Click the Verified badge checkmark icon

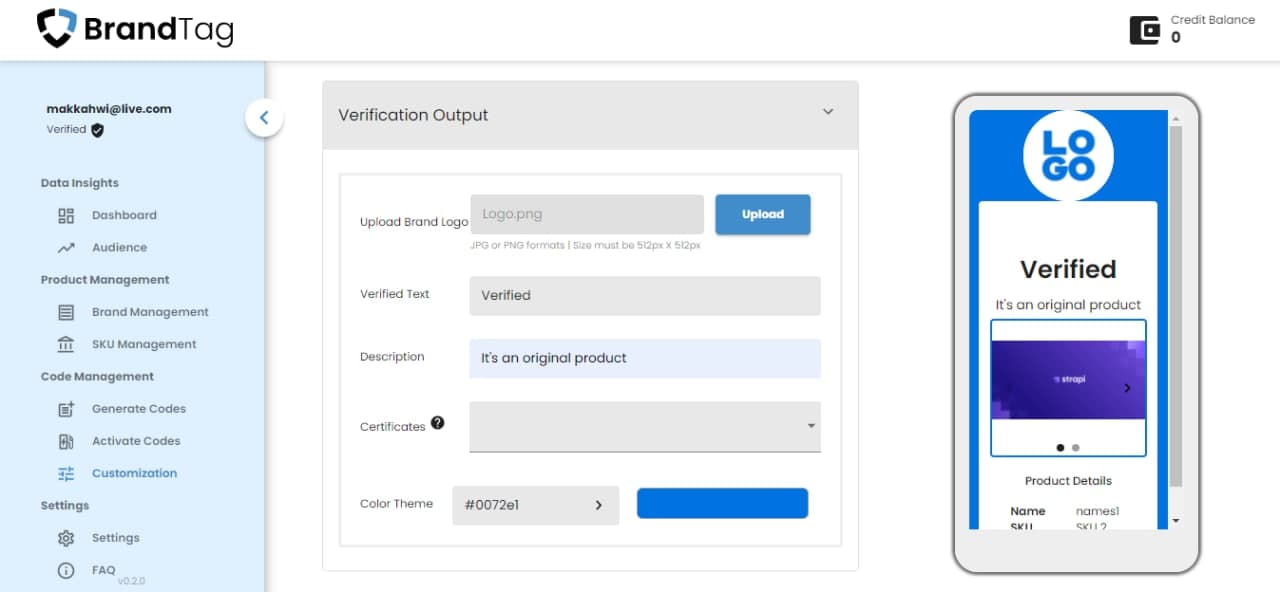click(97, 130)
